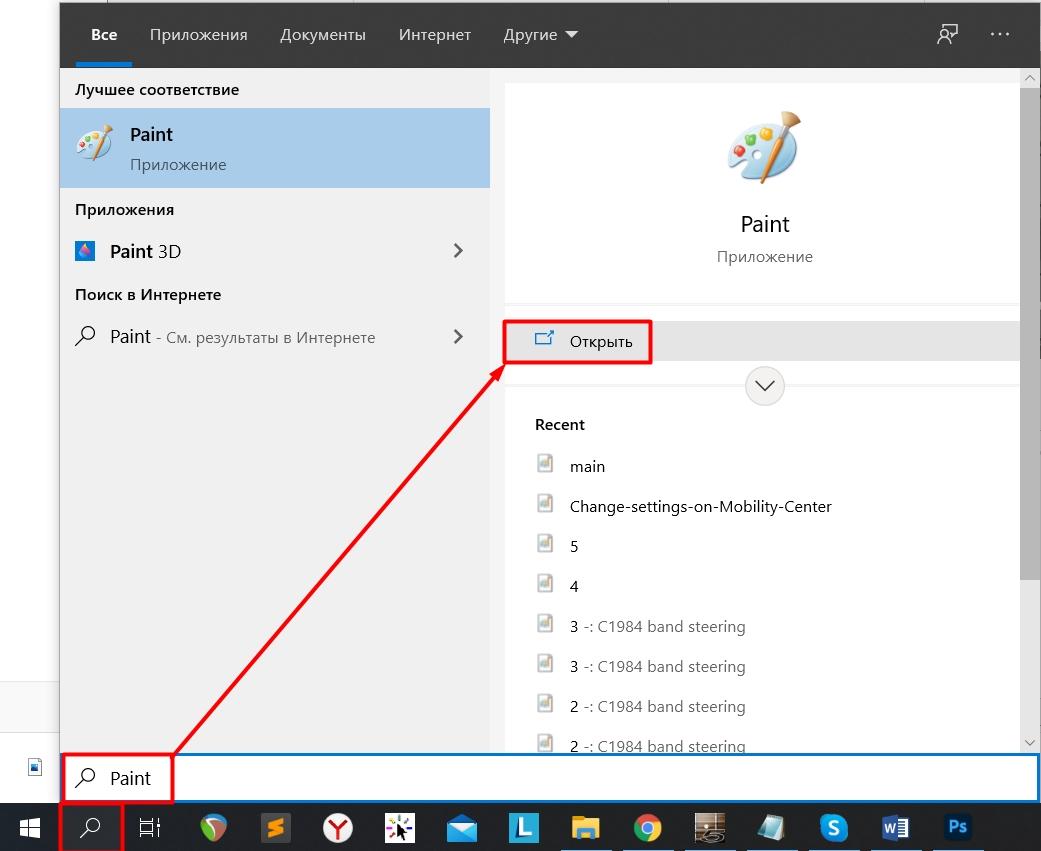Open recent file Change-settings-on-Mobility-Center
This screenshot has height=851, width=1041.
tap(700, 506)
